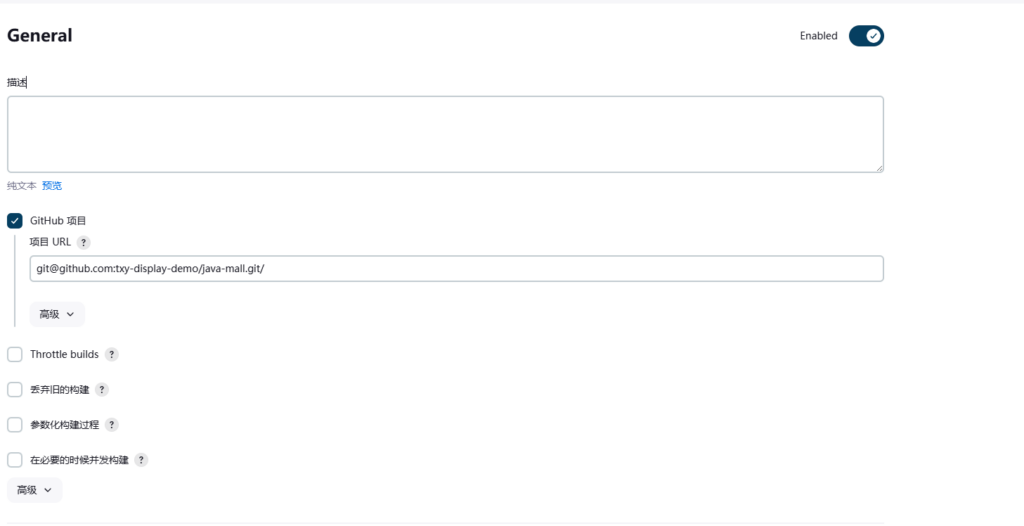Click the 项目 URL field label
Viewport: 1024px width, 526px height.
pyautogui.click(x=50, y=242)
